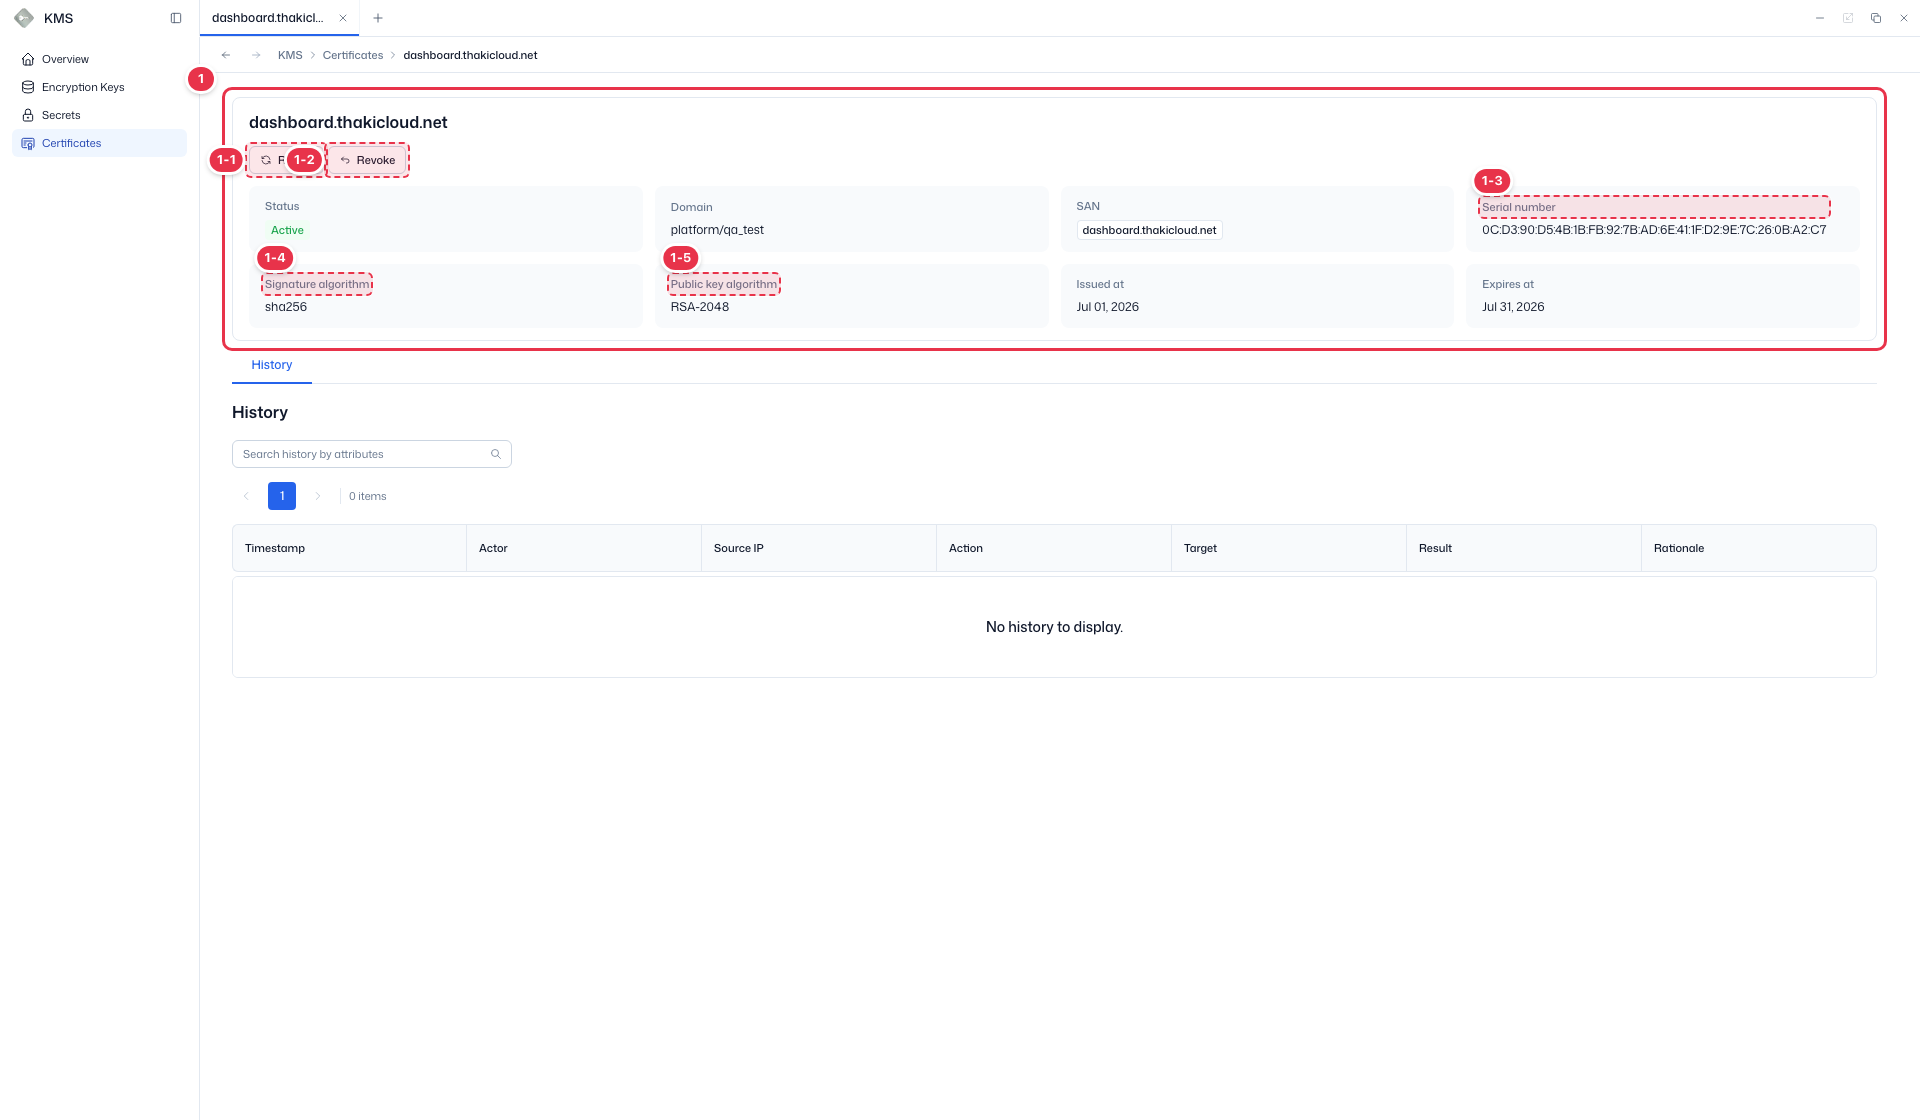This screenshot has height=1120, width=1920.
Task: Click the Rationale column header
Action: coord(1759,548)
